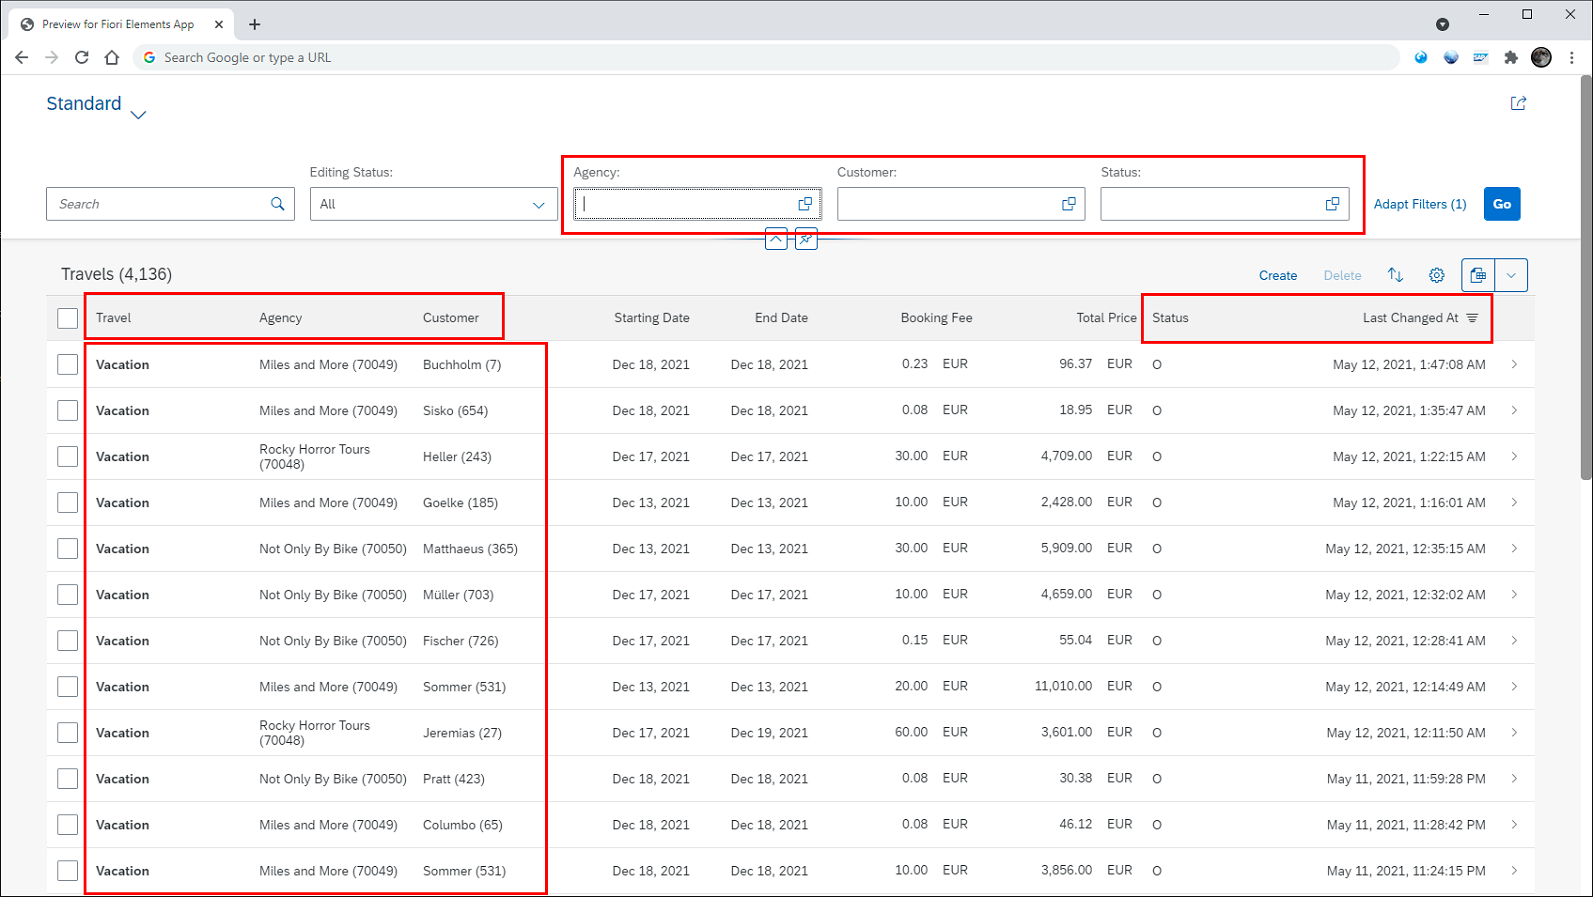Close the Fiori Elements App tab
Screen dimensions: 1593x897
click(219, 24)
